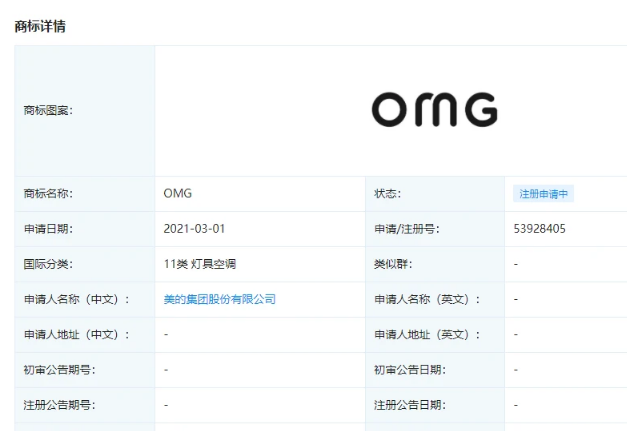Image resolution: width=627 pixels, height=431 pixels.
Task: Select the application date 2021-03-01
Action: pyautogui.click(x=194, y=229)
